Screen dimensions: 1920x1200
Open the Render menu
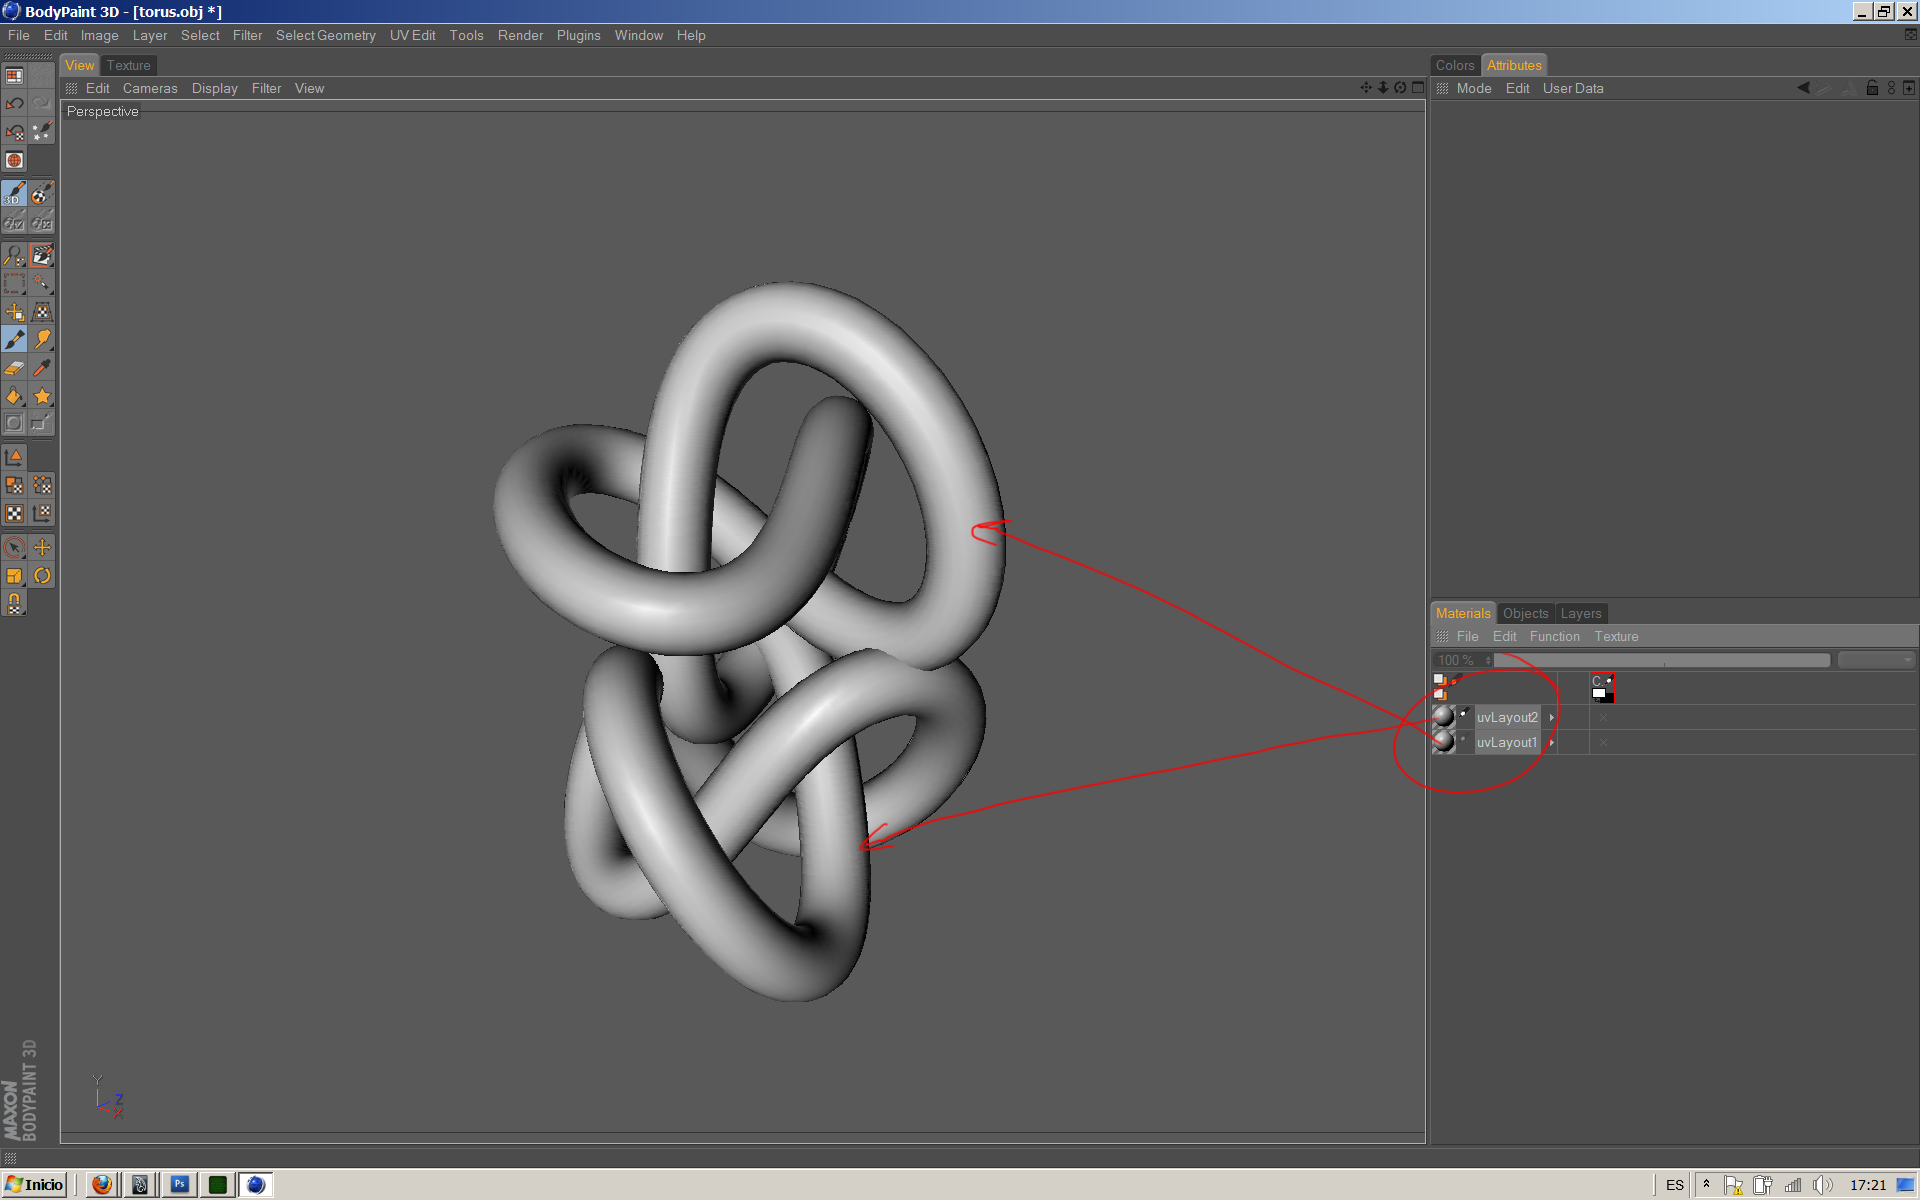tap(520, 35)
